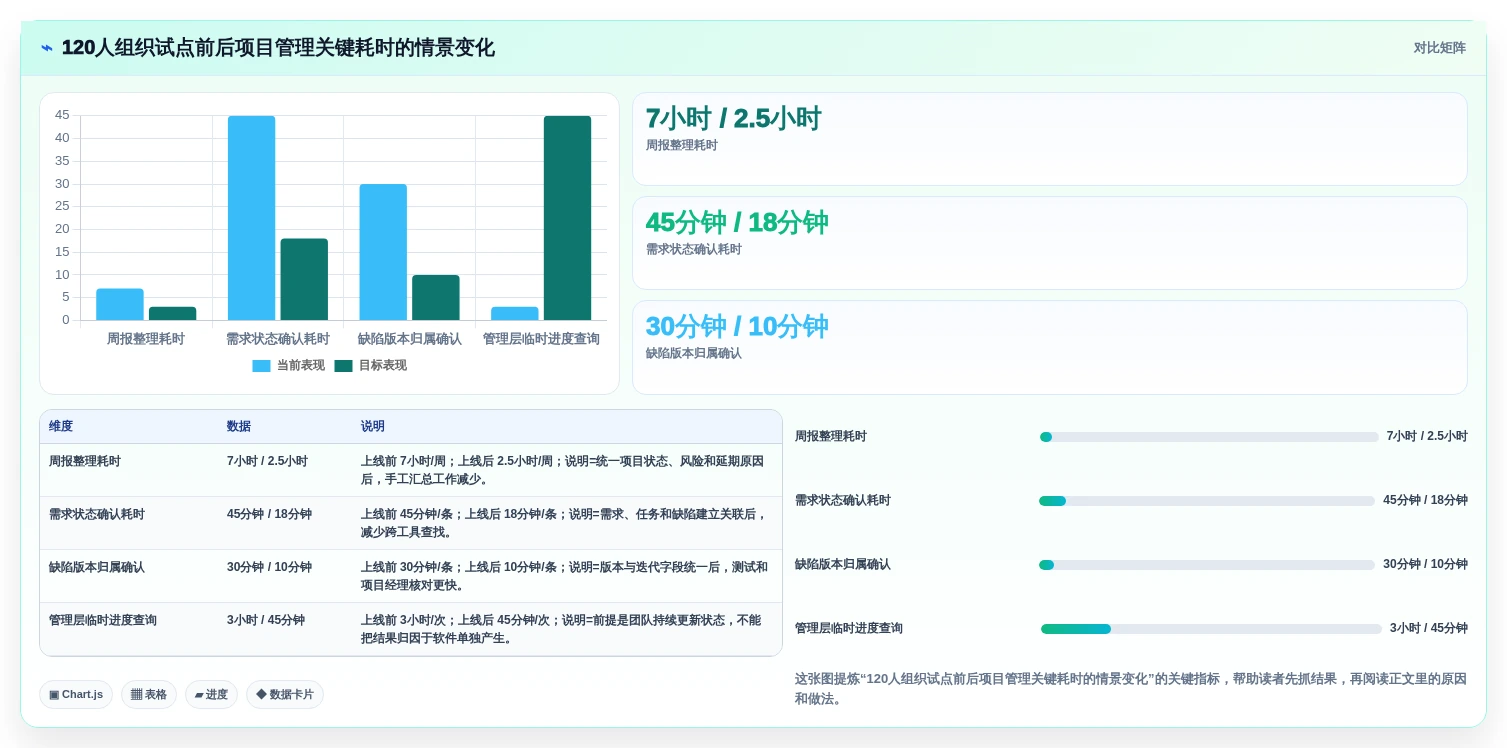1507x748 pixels.
Task: Click the Chart.js chip
Action: pos(76,694)
